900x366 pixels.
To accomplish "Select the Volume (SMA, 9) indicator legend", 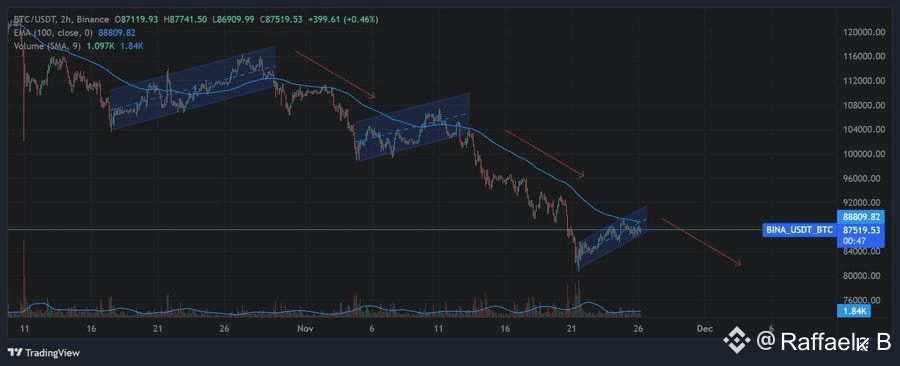I will 48,45.
